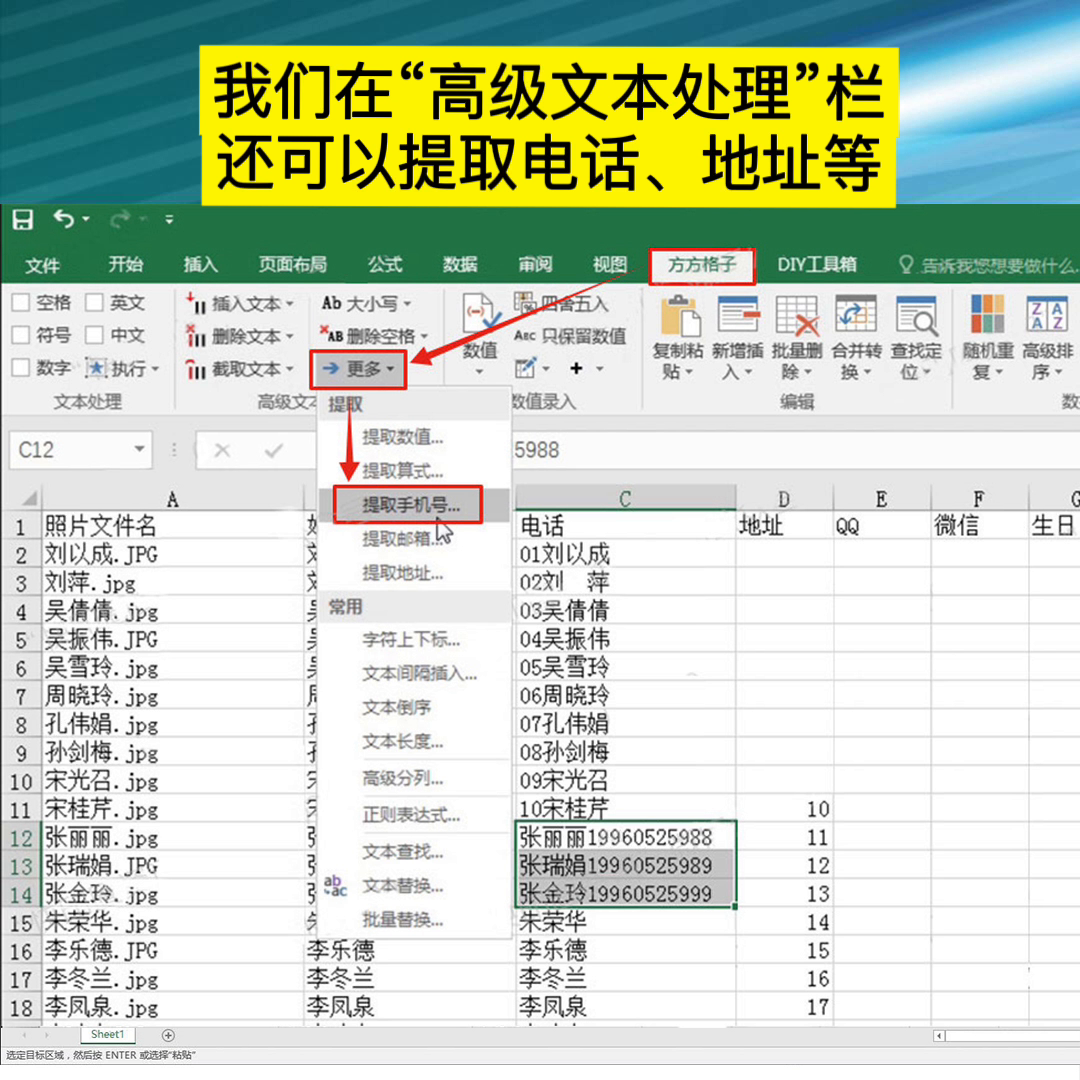
Task: Select the column D header
Action: point(784,498)
